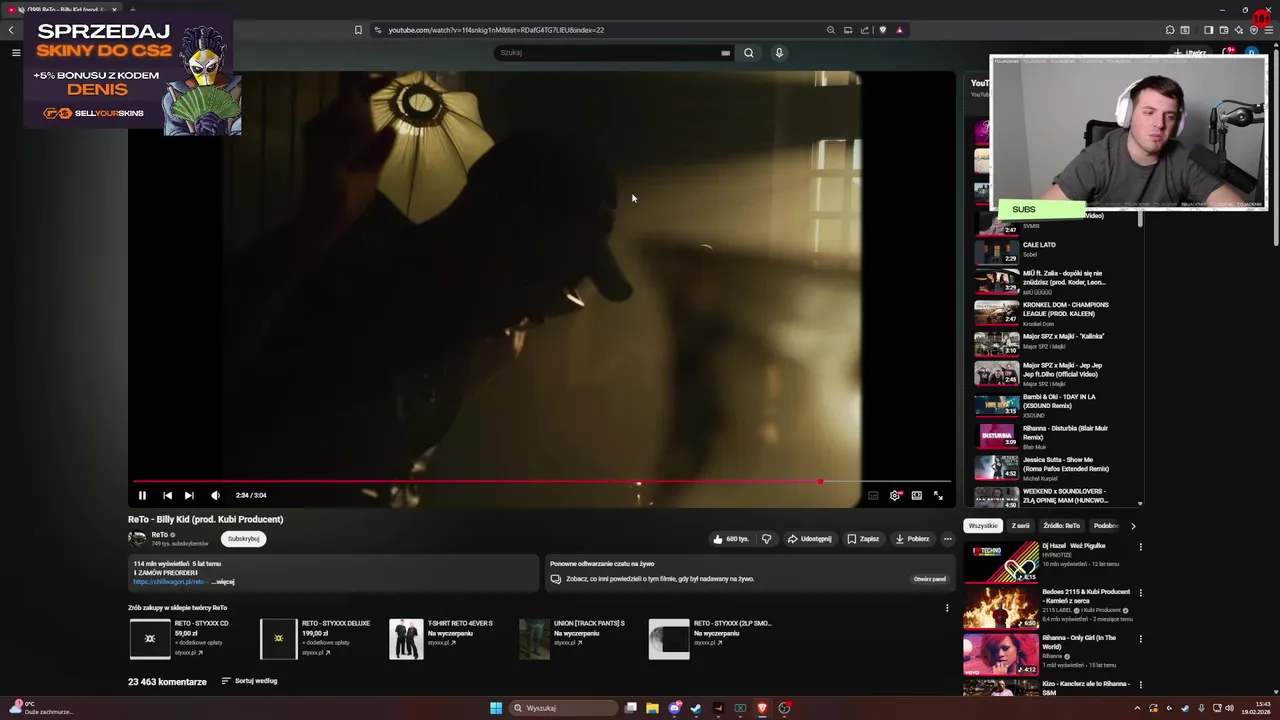Toggle browser sidebar panel icon
1280x720 pixels.
point(1208,30)
